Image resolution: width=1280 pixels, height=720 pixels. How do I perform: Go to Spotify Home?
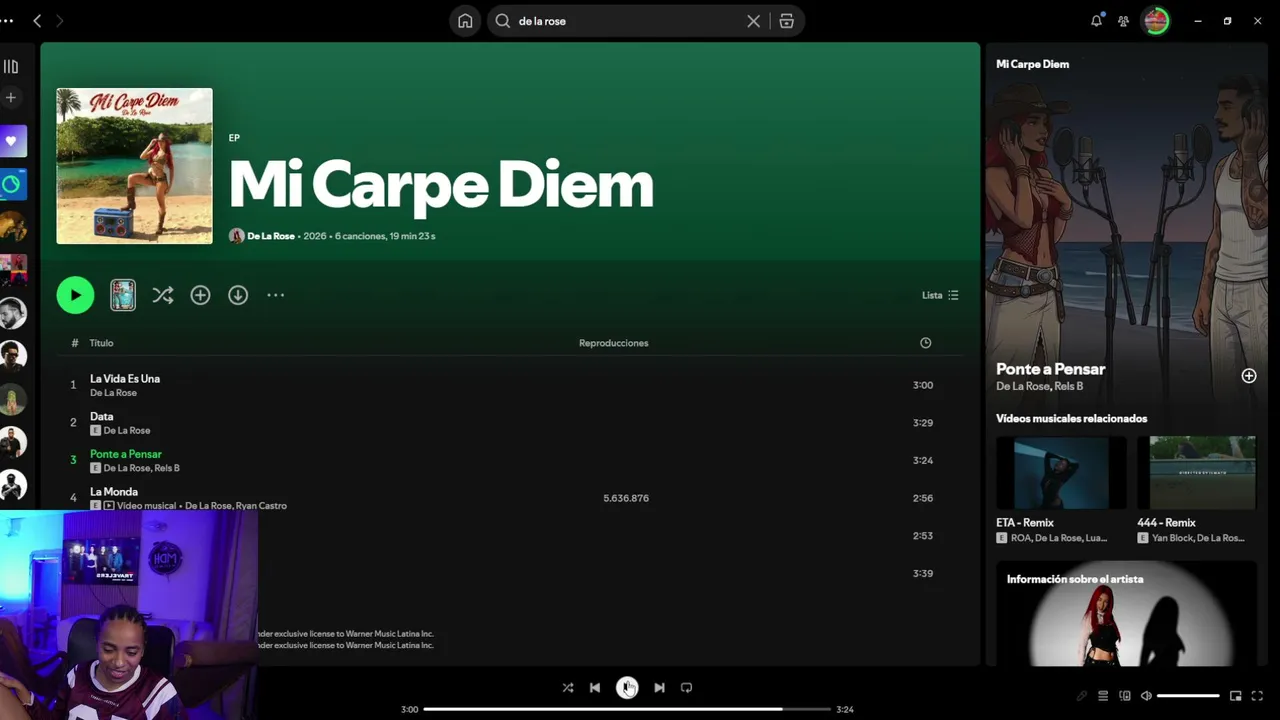tap(465, 21)
